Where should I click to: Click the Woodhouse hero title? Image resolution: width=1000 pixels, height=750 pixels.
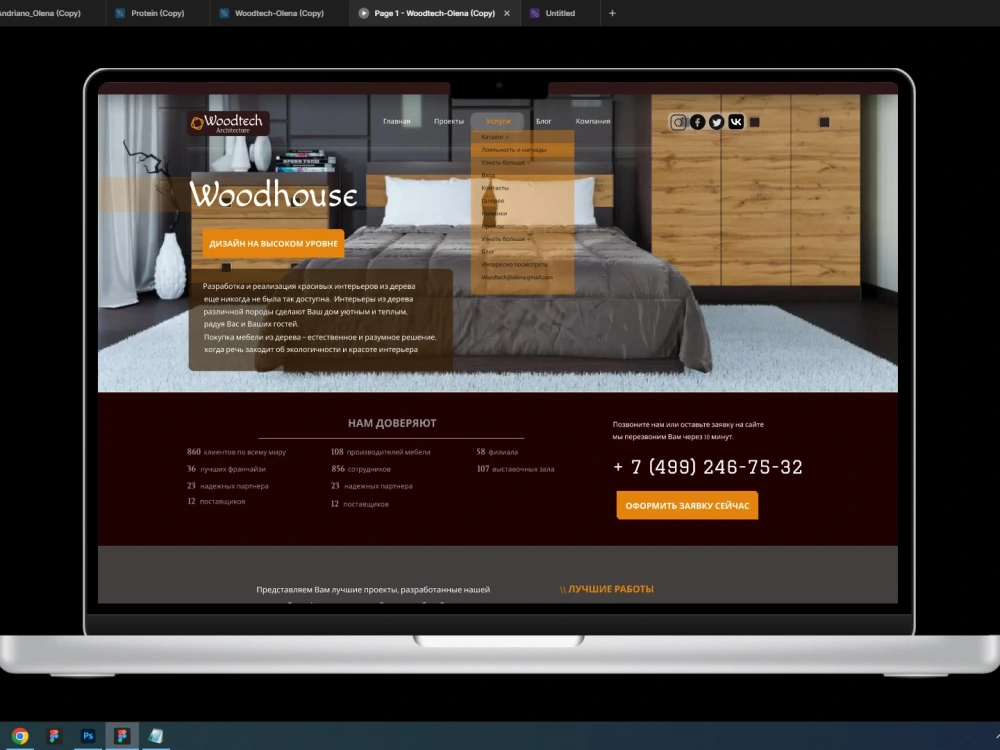[274, 195]
